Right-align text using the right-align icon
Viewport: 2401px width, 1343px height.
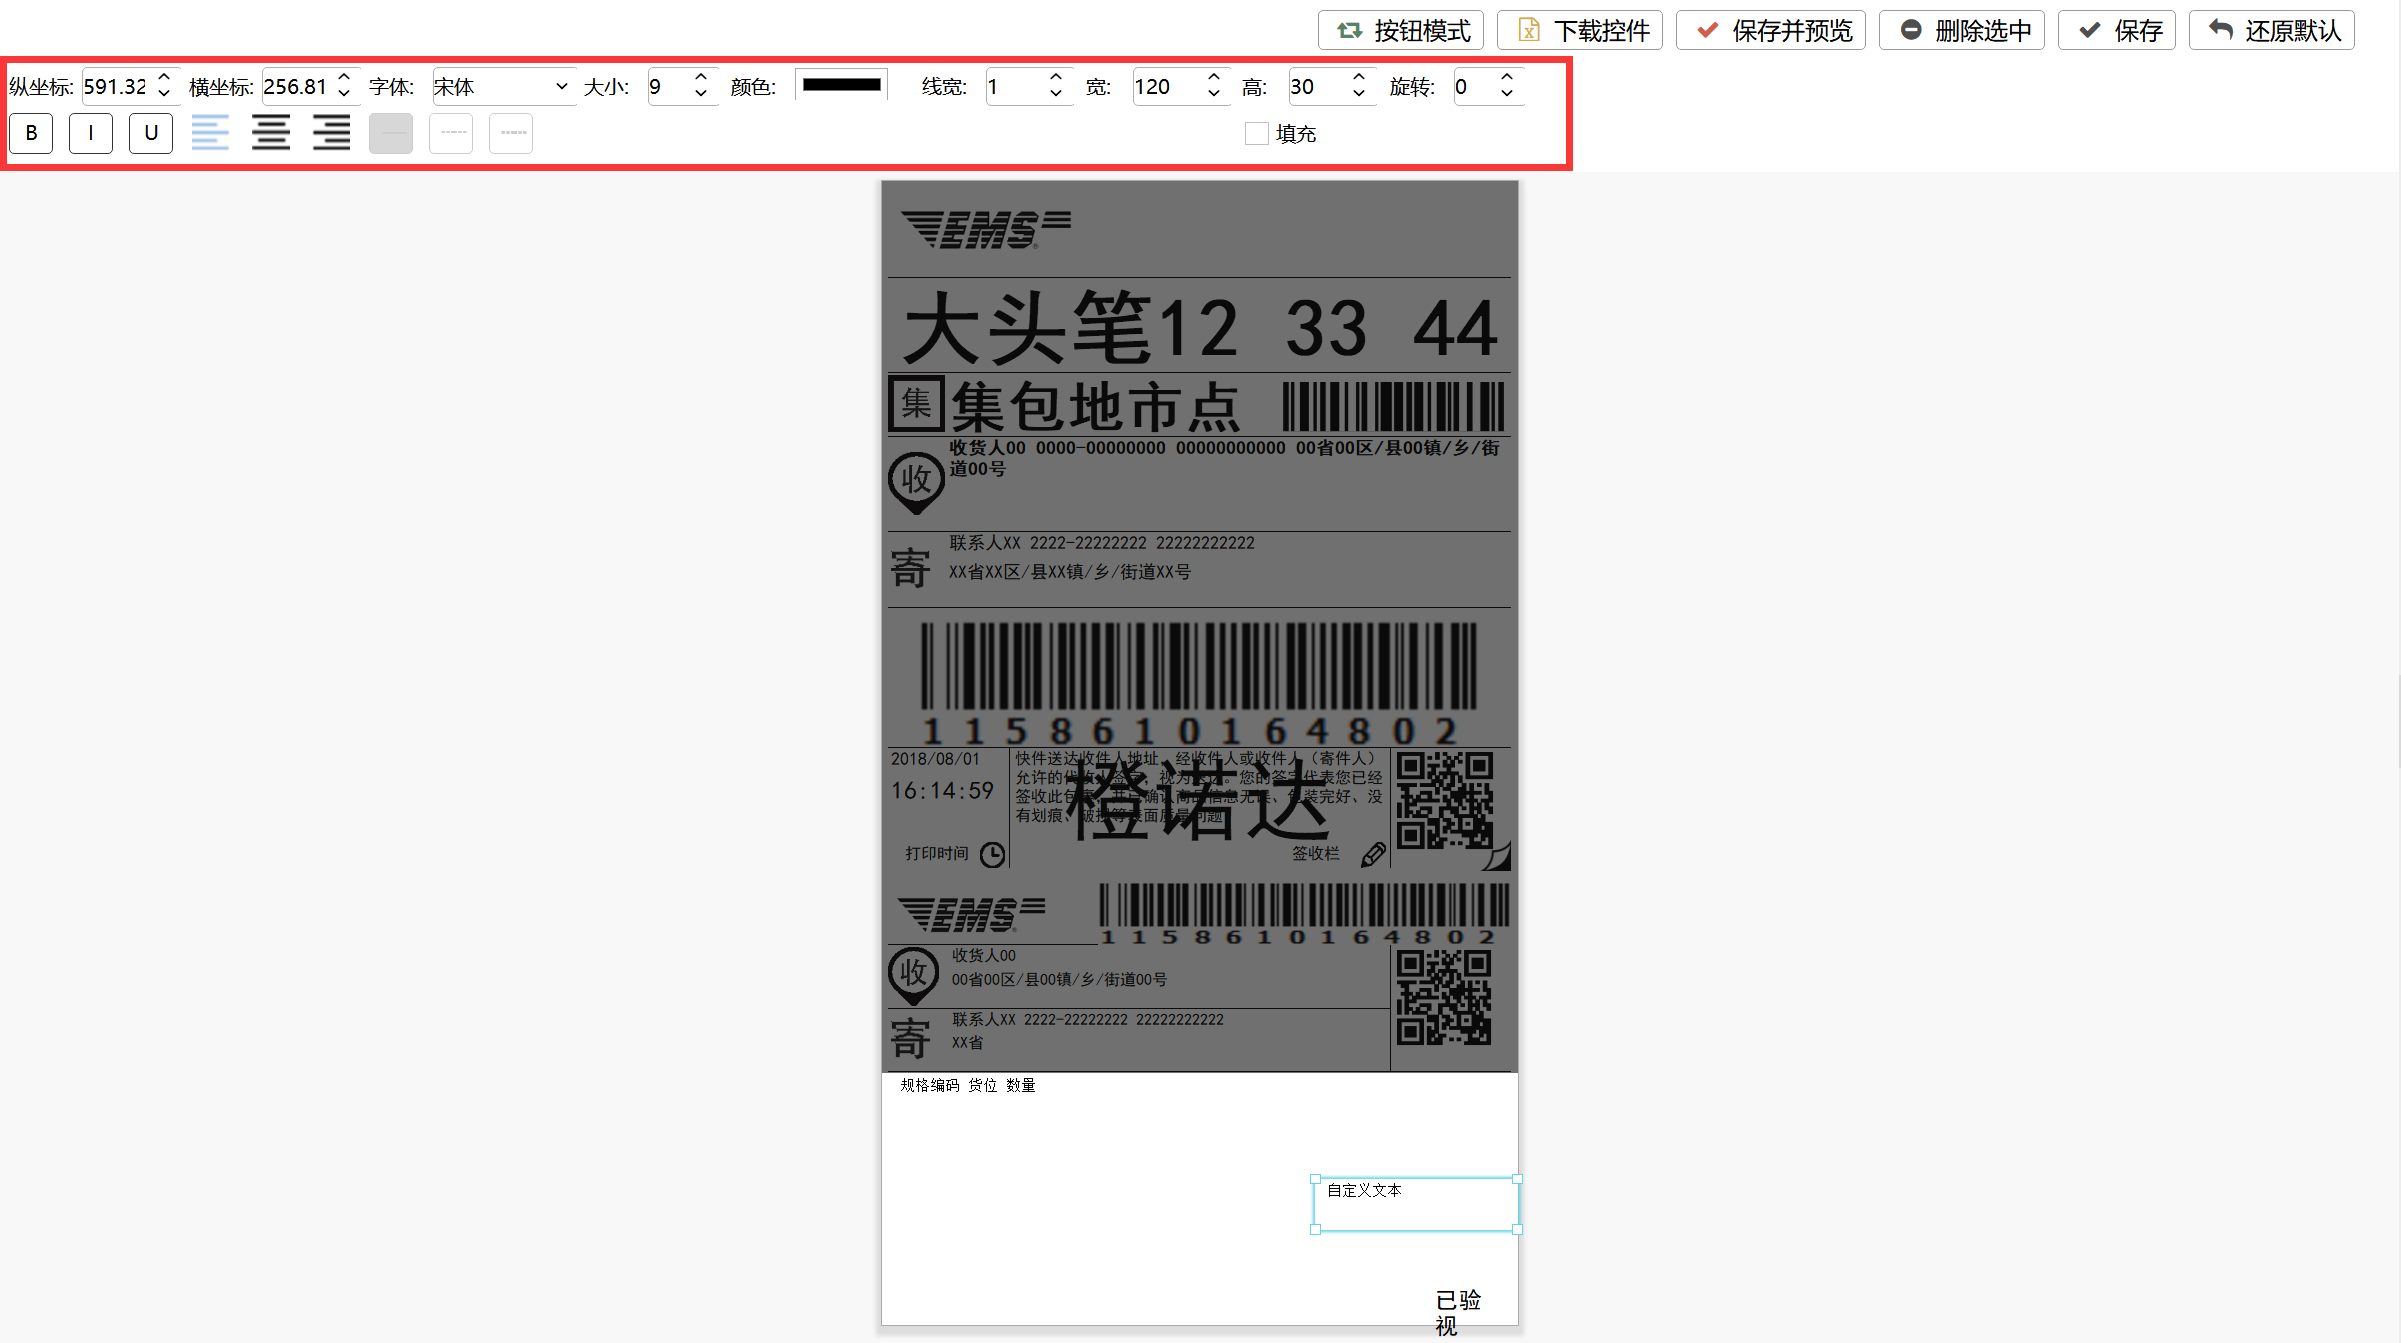click(x=331, y=133)
